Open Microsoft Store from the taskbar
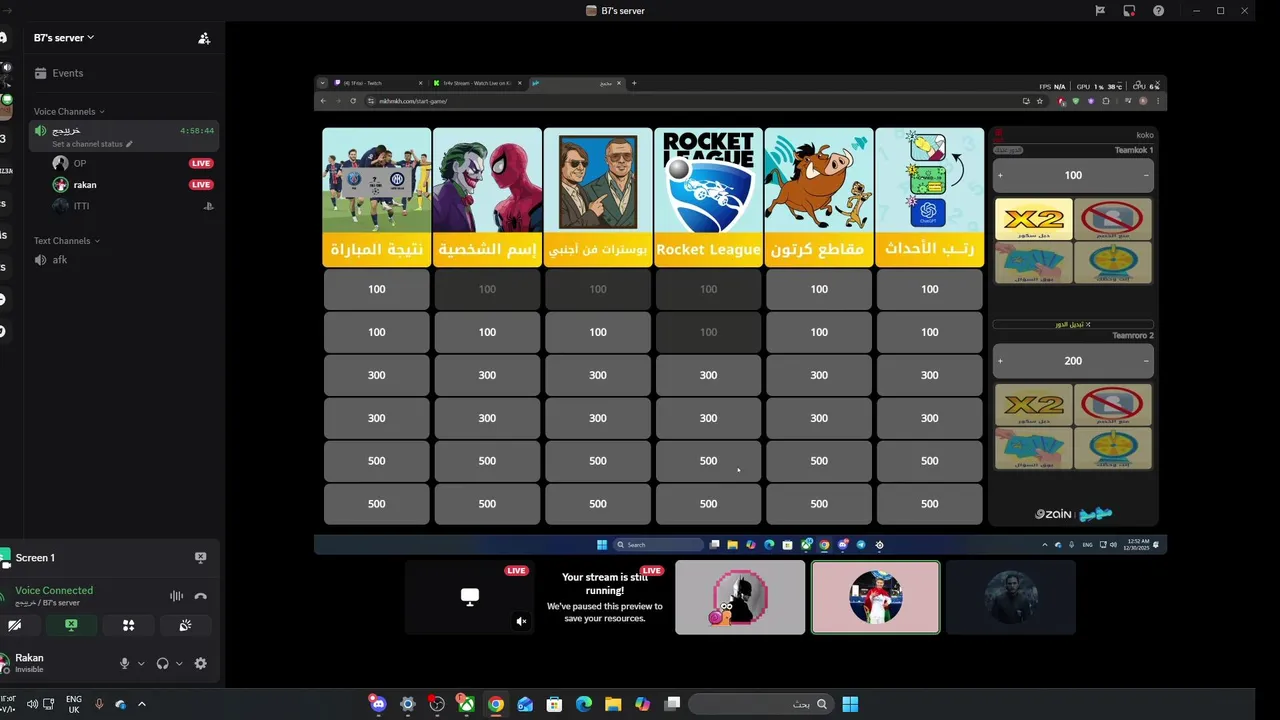The height and width of the screenshot is (720, 1280). [x=554, y=704]
